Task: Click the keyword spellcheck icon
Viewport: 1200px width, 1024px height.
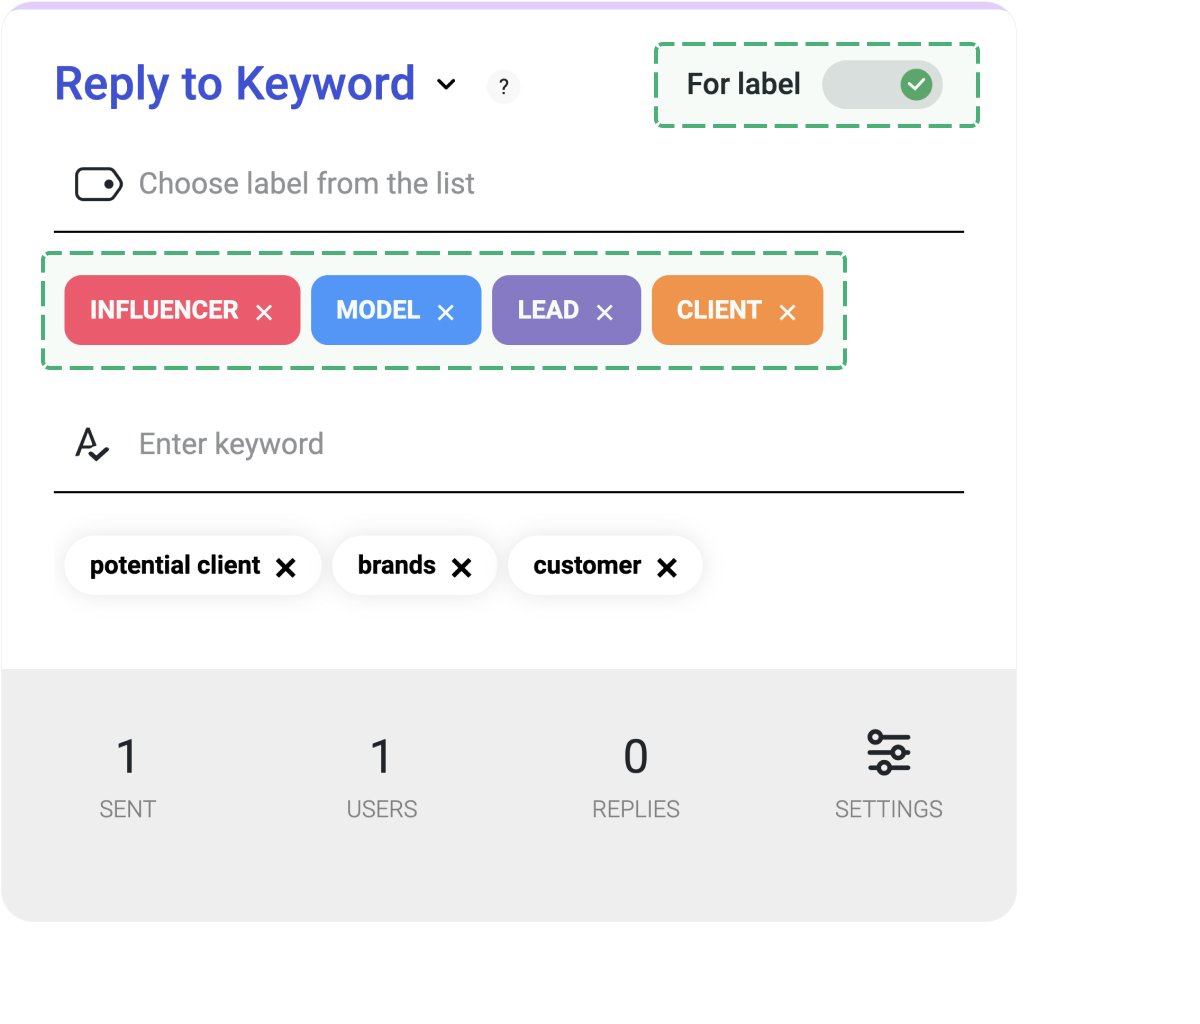Action: pos(92,444)
